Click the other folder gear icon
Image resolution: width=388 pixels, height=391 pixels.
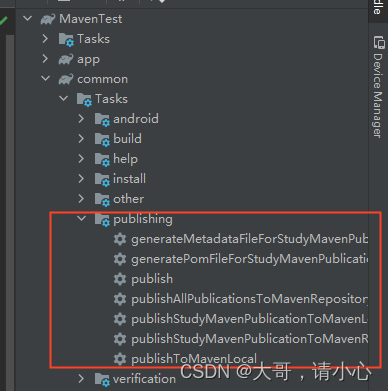(x=102, y=200)
